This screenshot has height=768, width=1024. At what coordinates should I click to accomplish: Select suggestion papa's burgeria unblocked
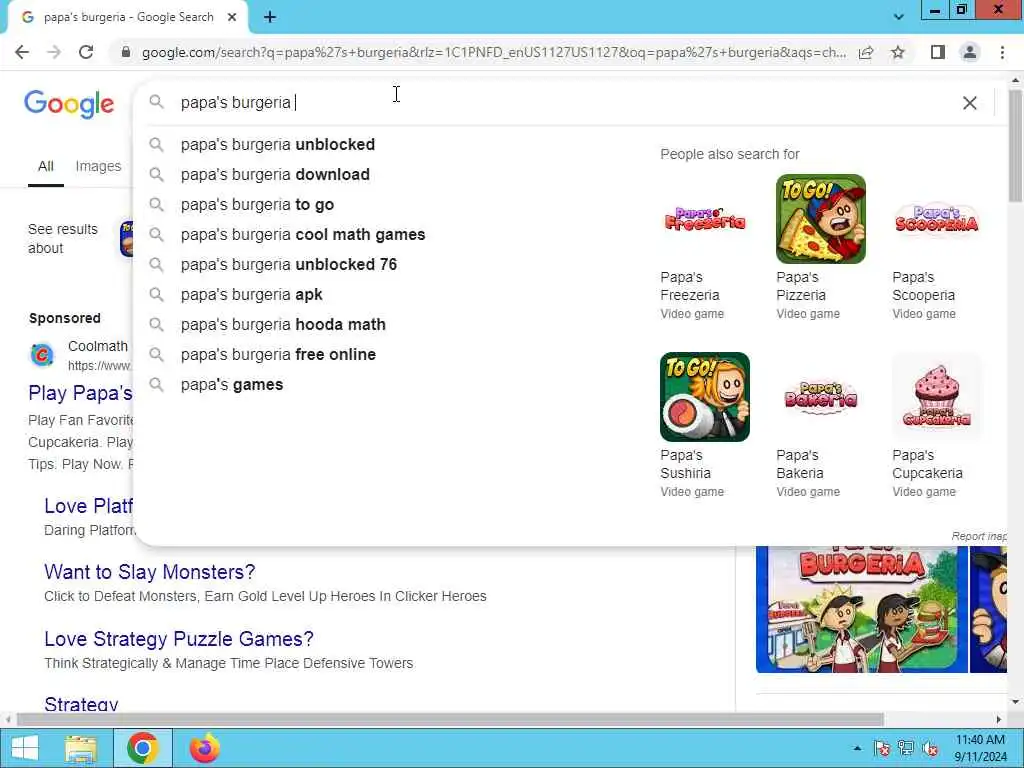(278, 144)
